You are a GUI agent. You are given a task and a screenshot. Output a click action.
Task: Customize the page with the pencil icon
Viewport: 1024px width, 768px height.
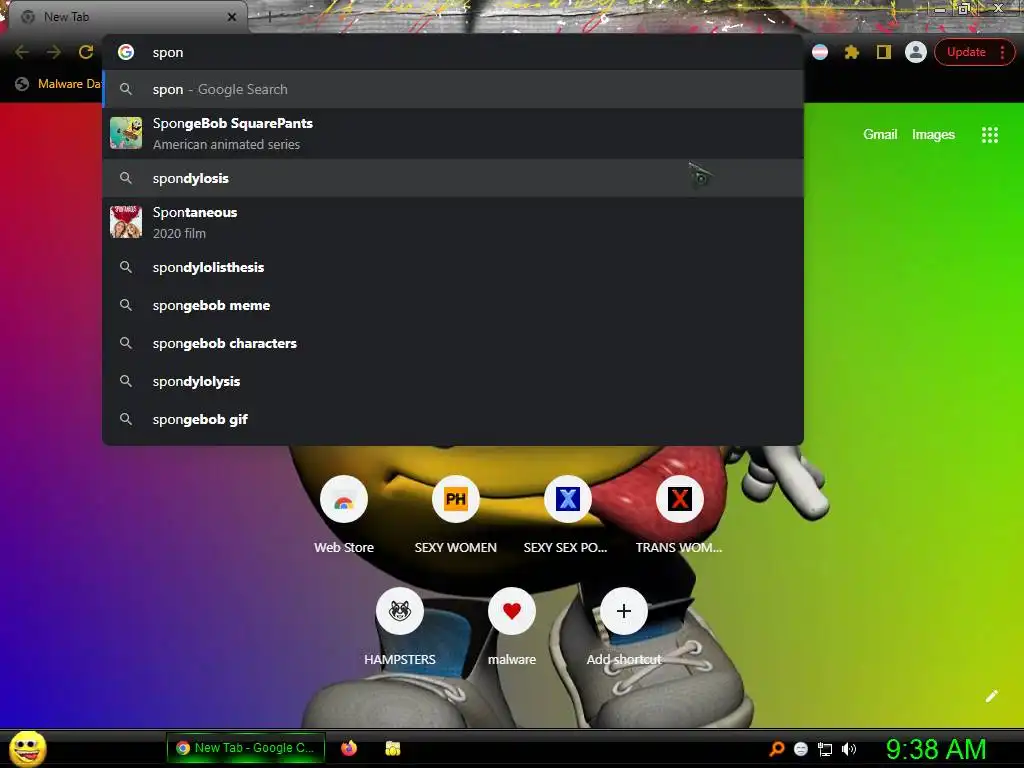click(x=991, y=696)
